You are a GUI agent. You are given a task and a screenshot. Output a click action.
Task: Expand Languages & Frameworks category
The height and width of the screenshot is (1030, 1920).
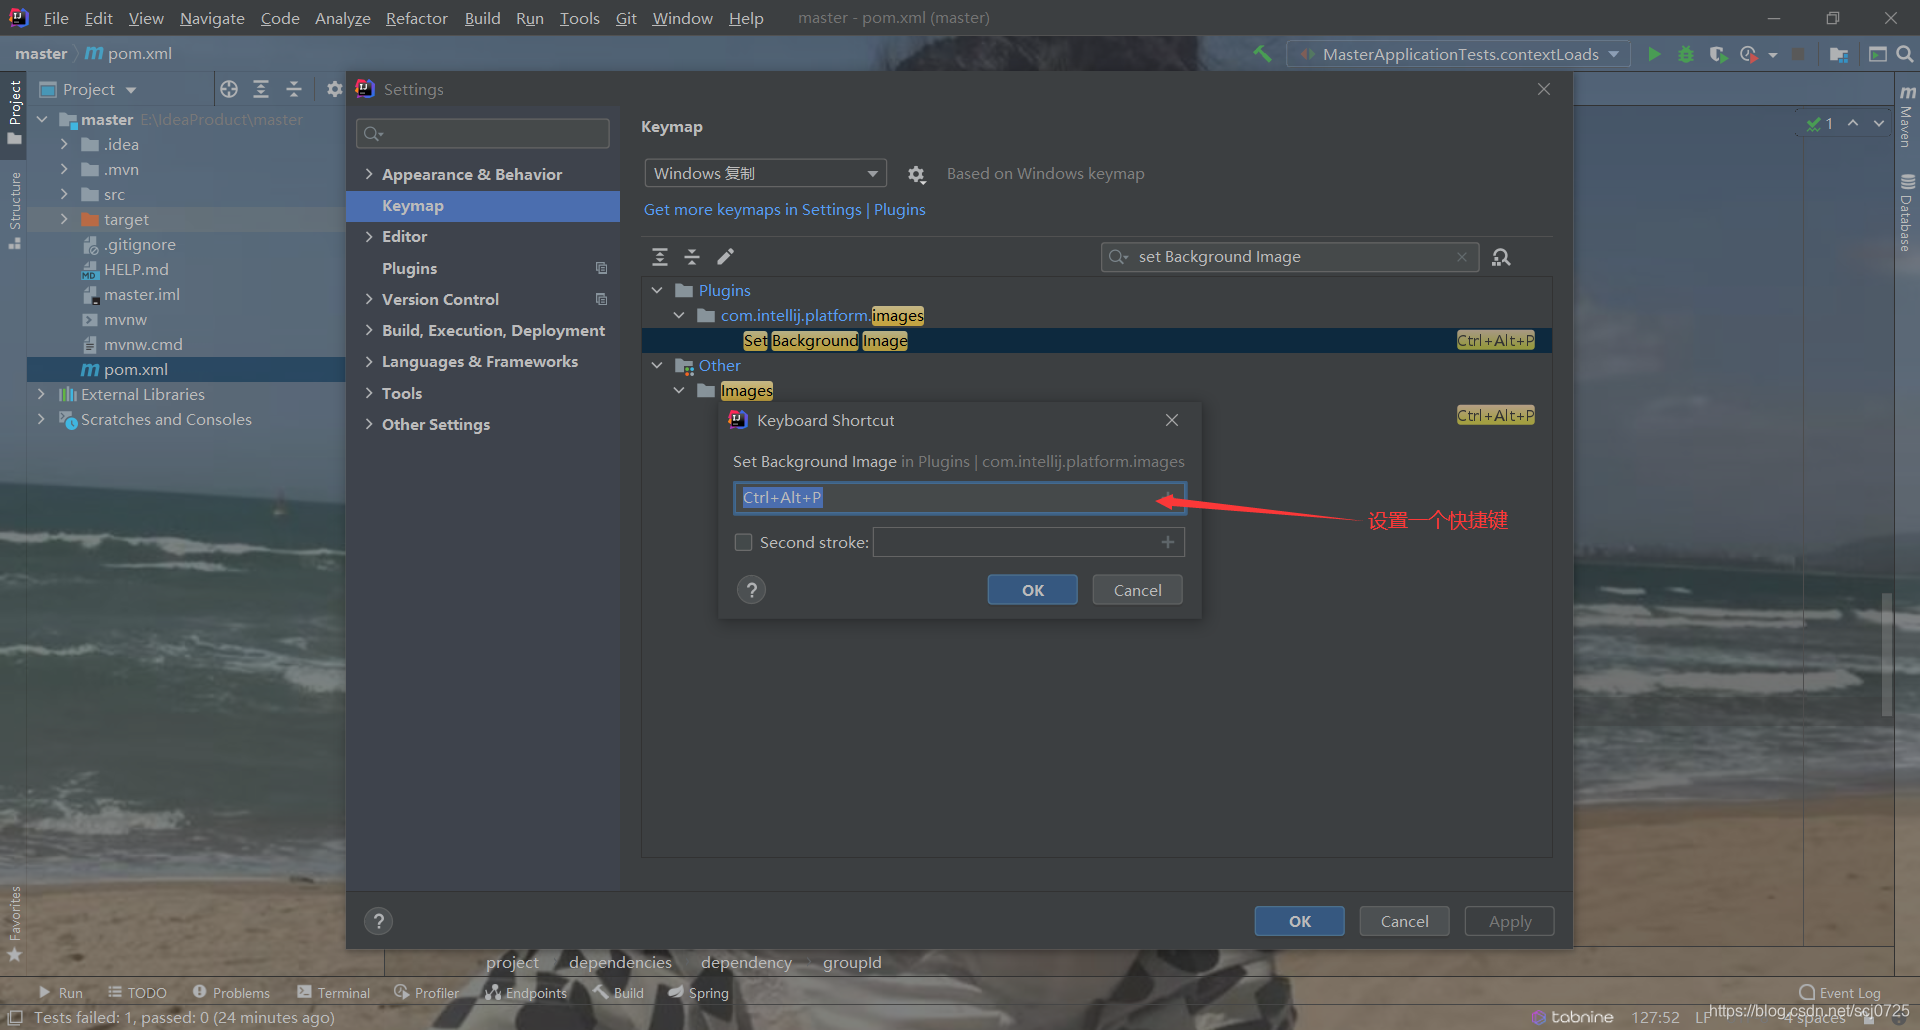[x=369, y=361]
